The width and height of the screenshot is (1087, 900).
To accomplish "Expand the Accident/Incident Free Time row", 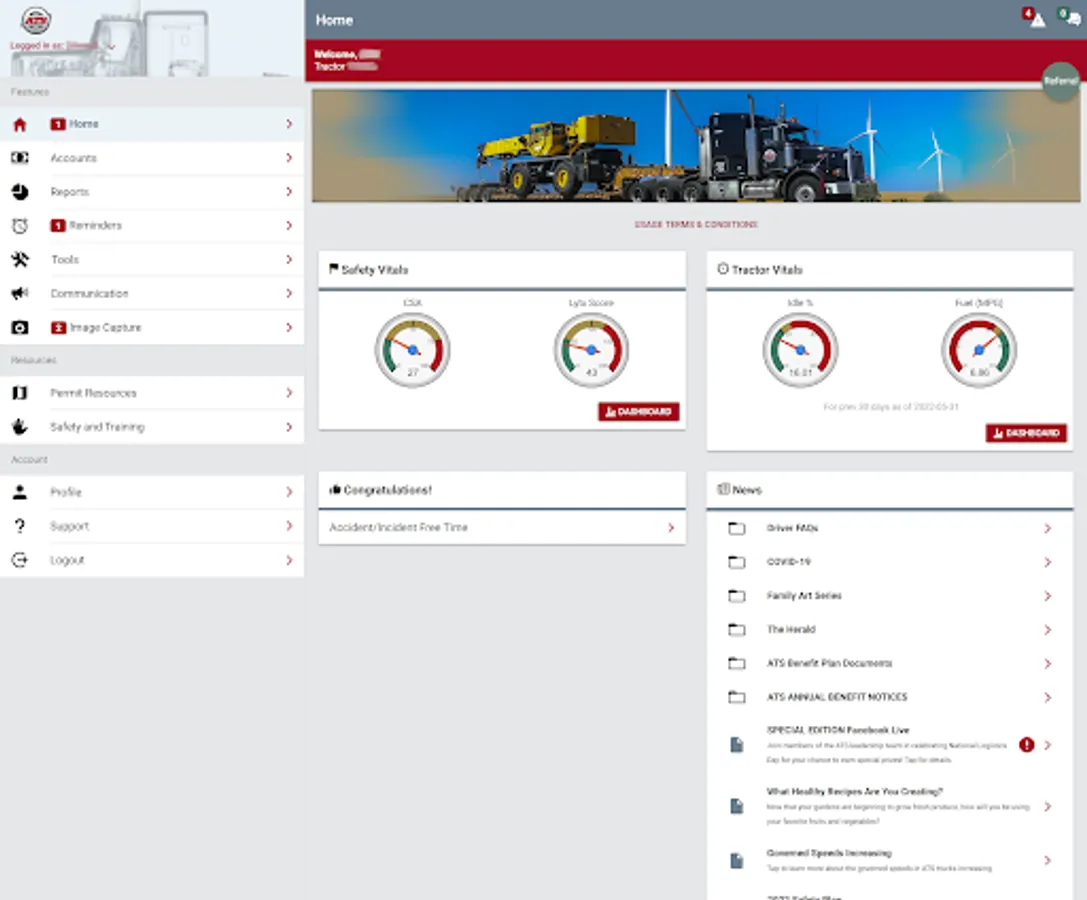I will coord(502,527).
